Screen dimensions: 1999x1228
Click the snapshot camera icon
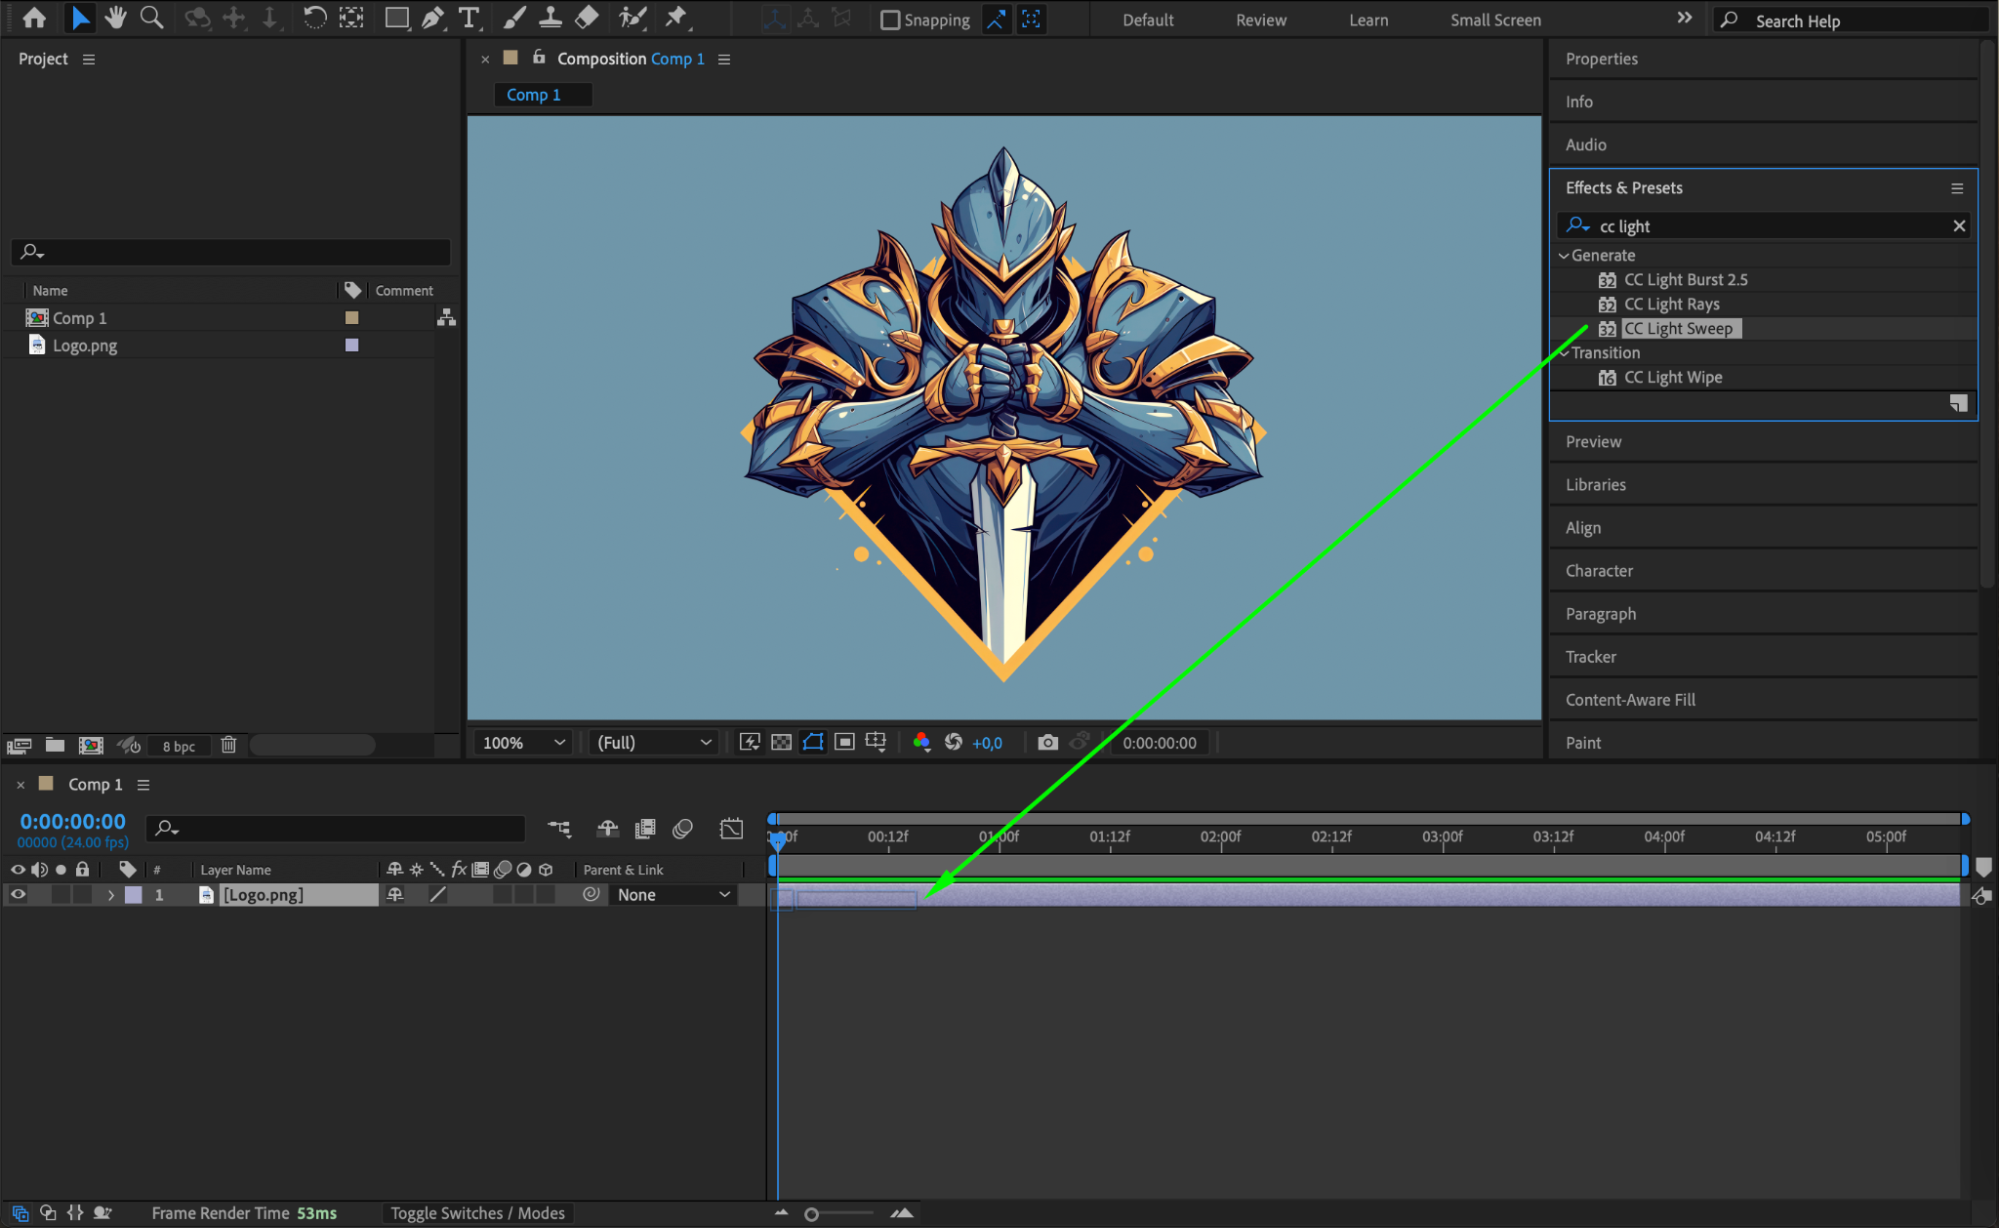[x=1047, y=742]
